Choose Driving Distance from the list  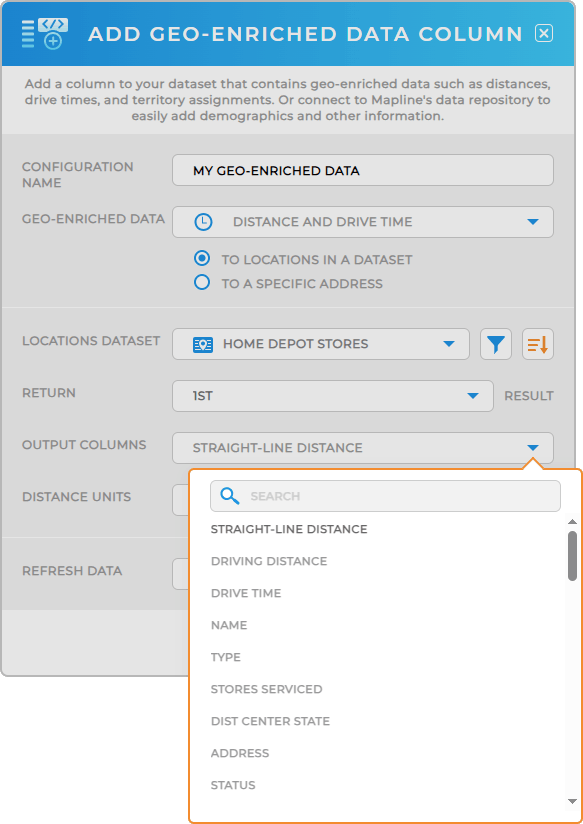point(269,561)
